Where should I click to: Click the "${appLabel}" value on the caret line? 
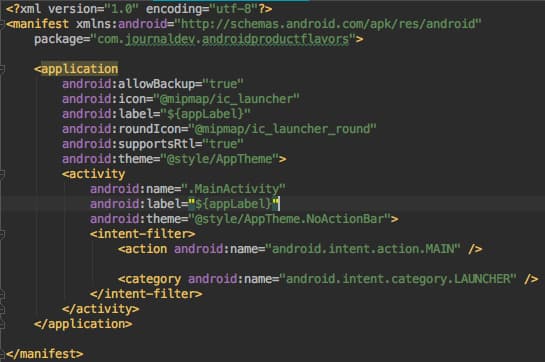tap(234, 204)
